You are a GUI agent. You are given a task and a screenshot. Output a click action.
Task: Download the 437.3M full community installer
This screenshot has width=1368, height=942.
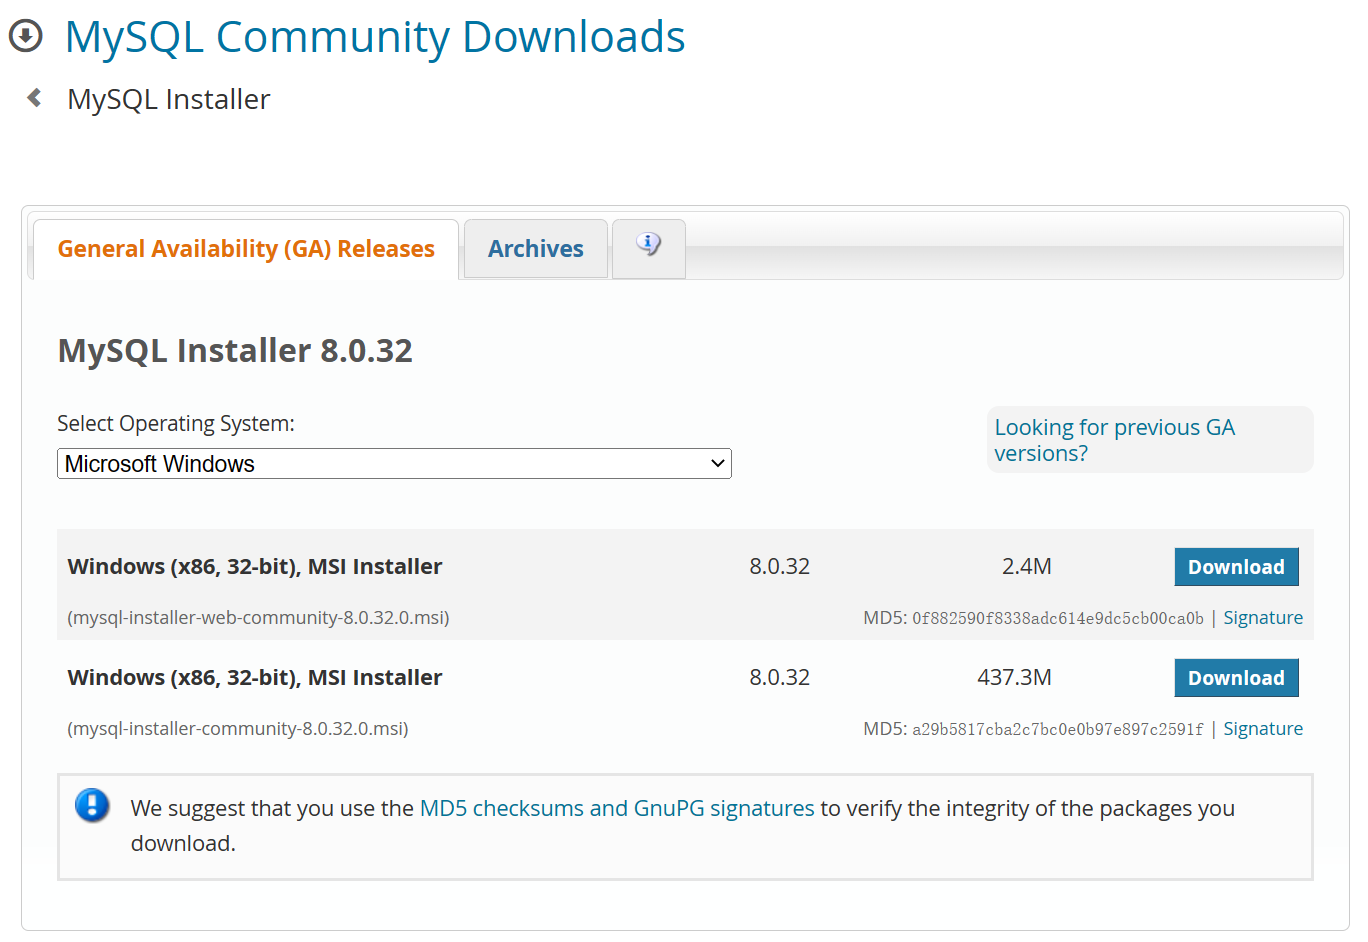coord(1236,677)
